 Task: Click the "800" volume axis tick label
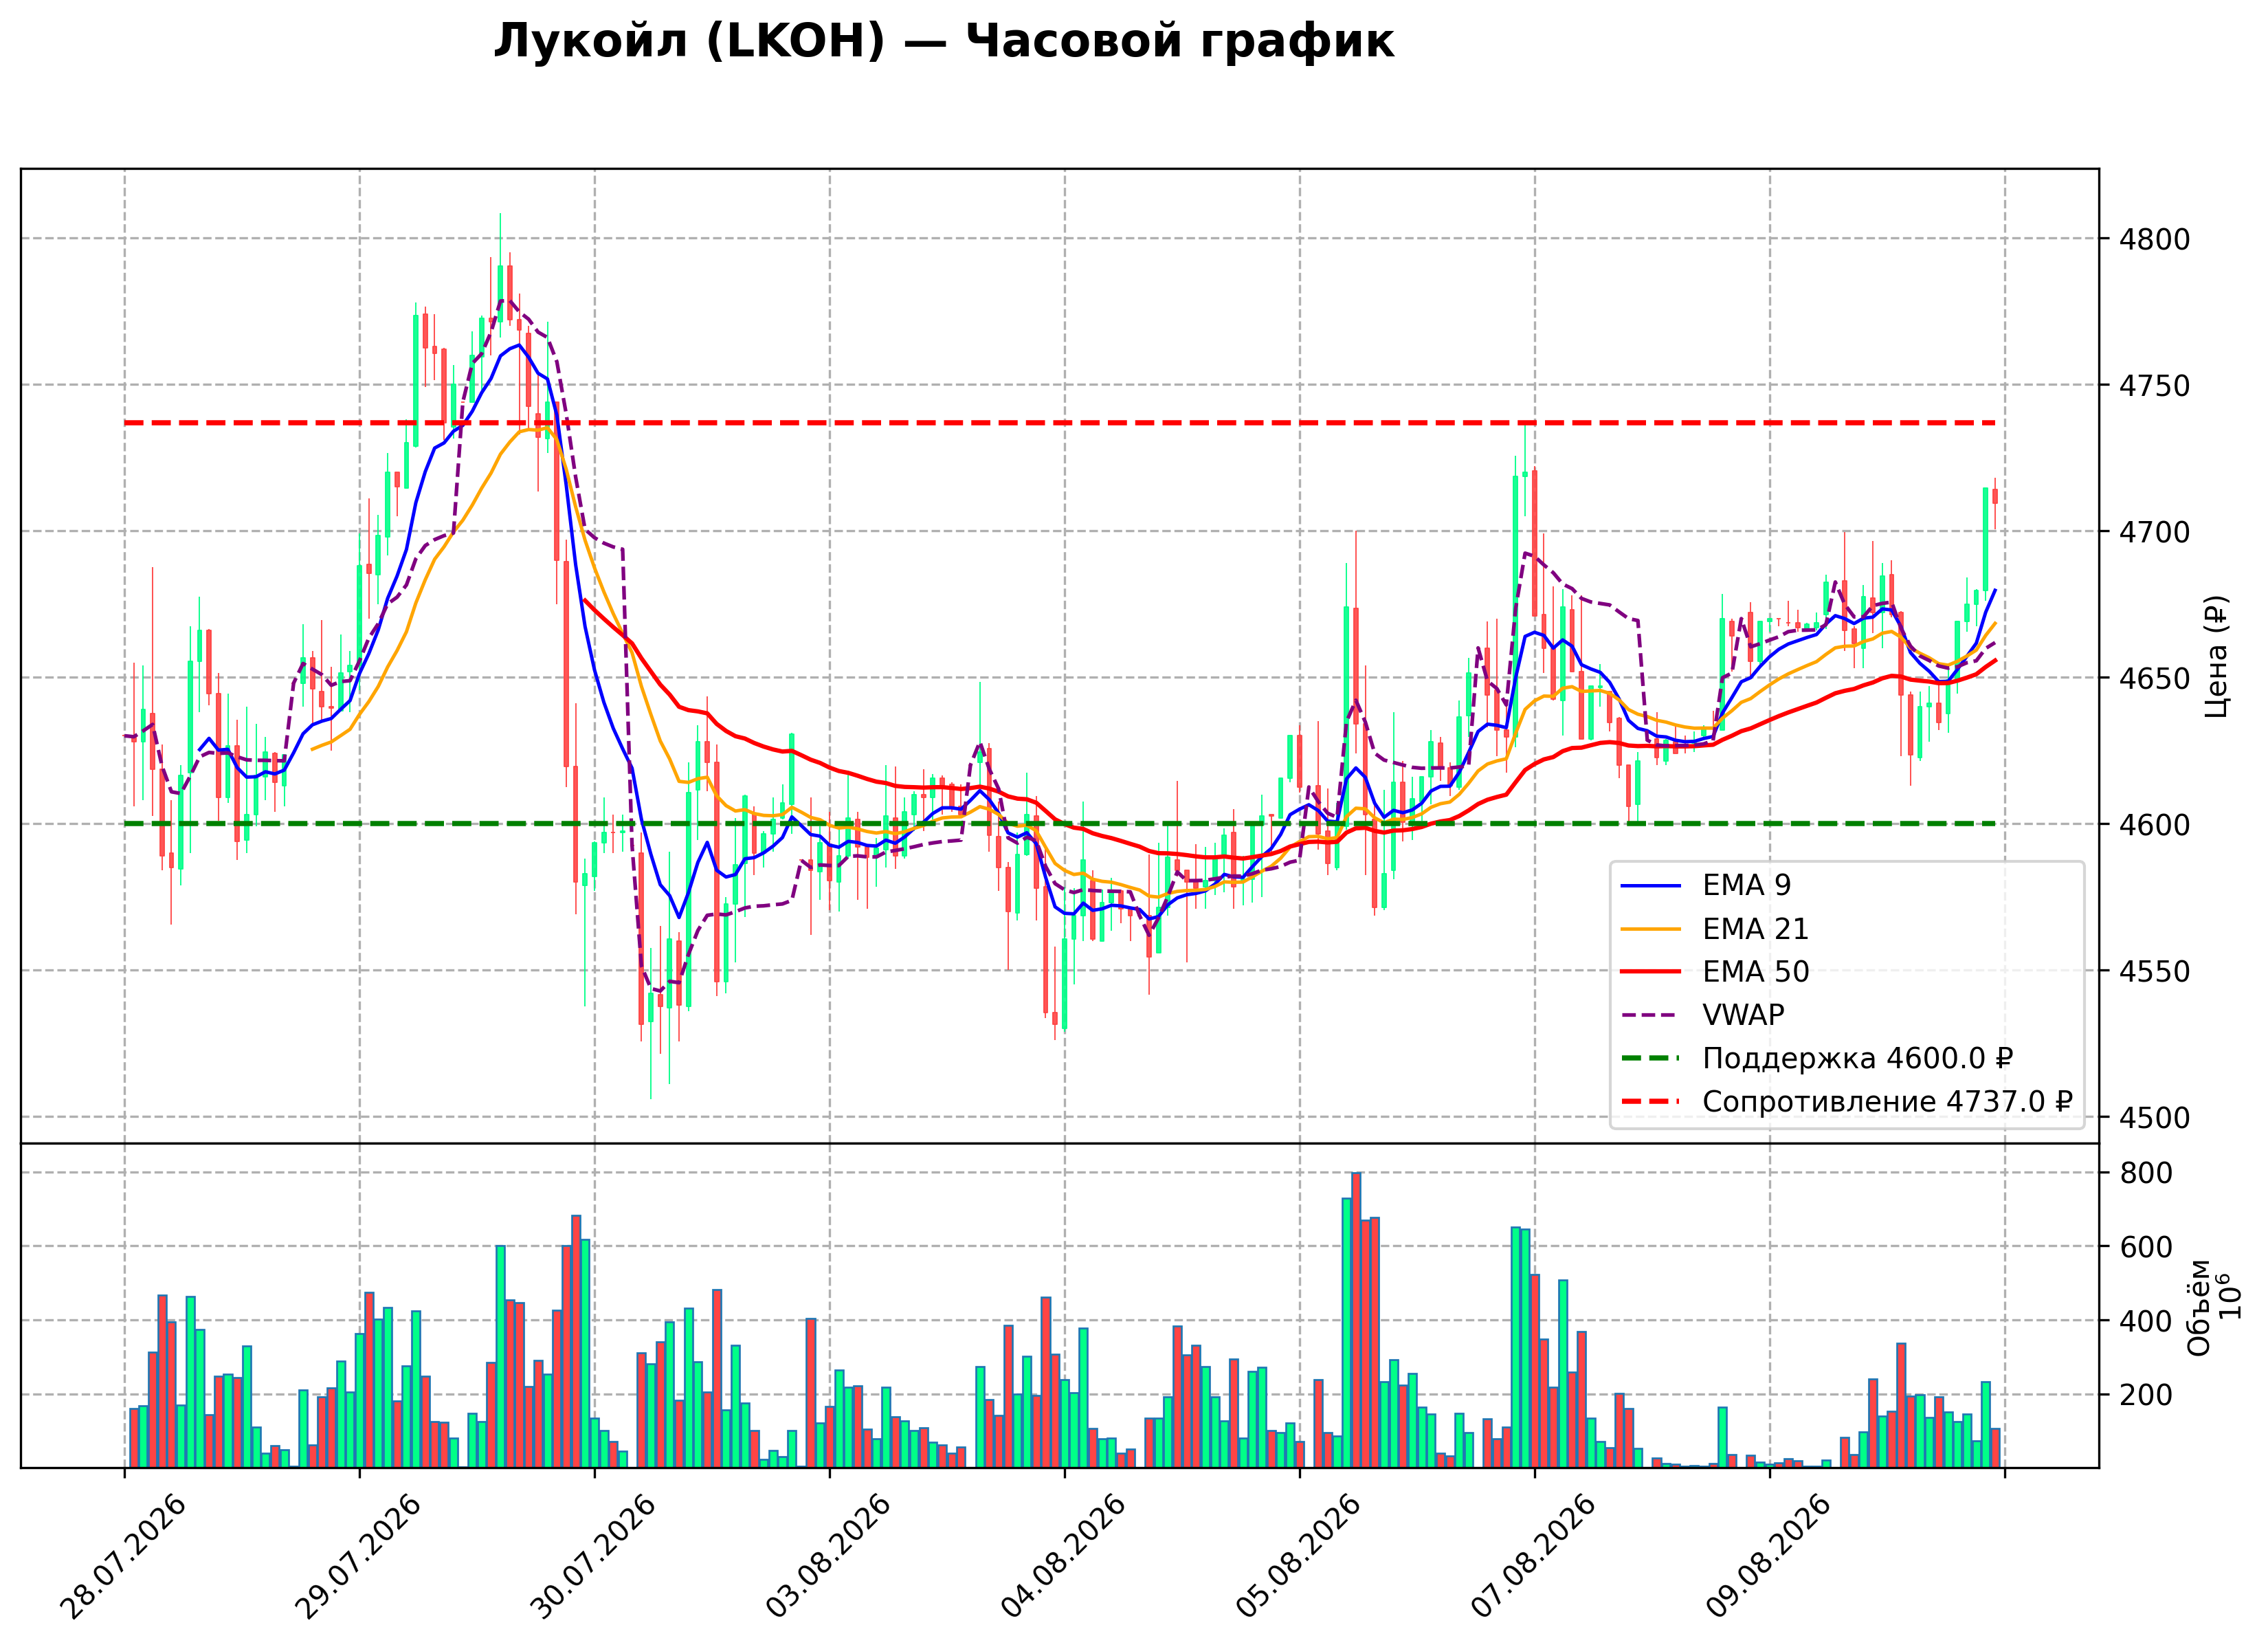click(2146, 1173)
